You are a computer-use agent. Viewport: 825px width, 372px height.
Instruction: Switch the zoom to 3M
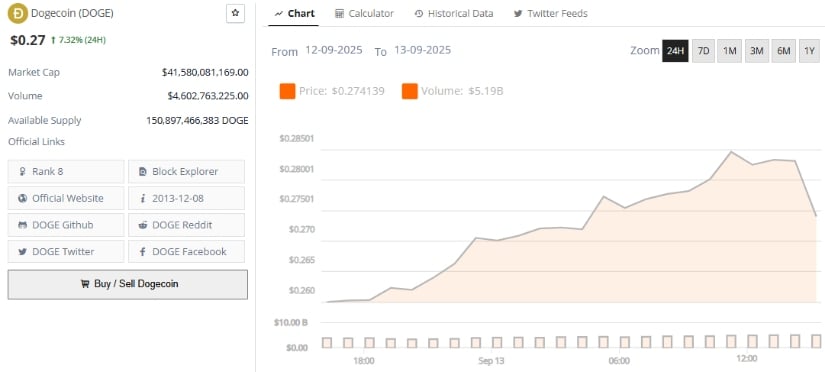[x=757, y=51]
